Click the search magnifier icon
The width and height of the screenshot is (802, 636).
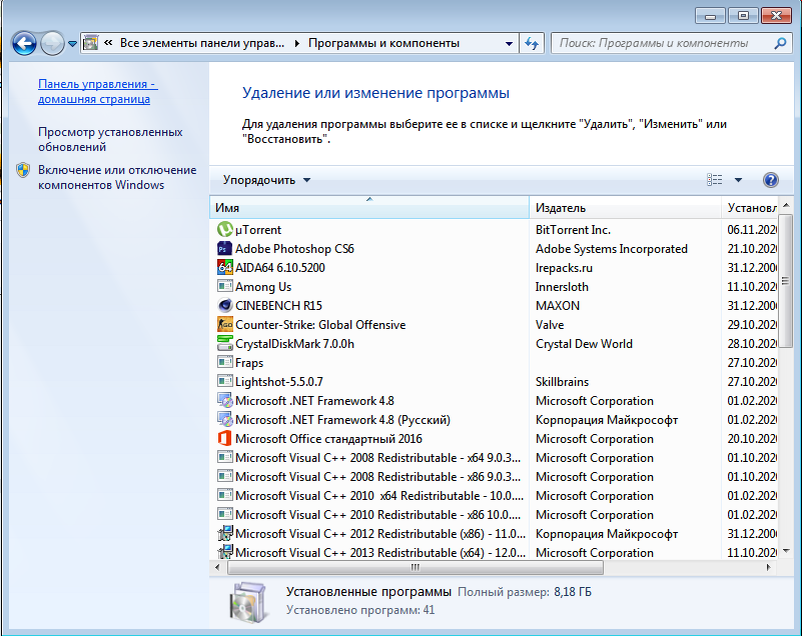point(780,43)
